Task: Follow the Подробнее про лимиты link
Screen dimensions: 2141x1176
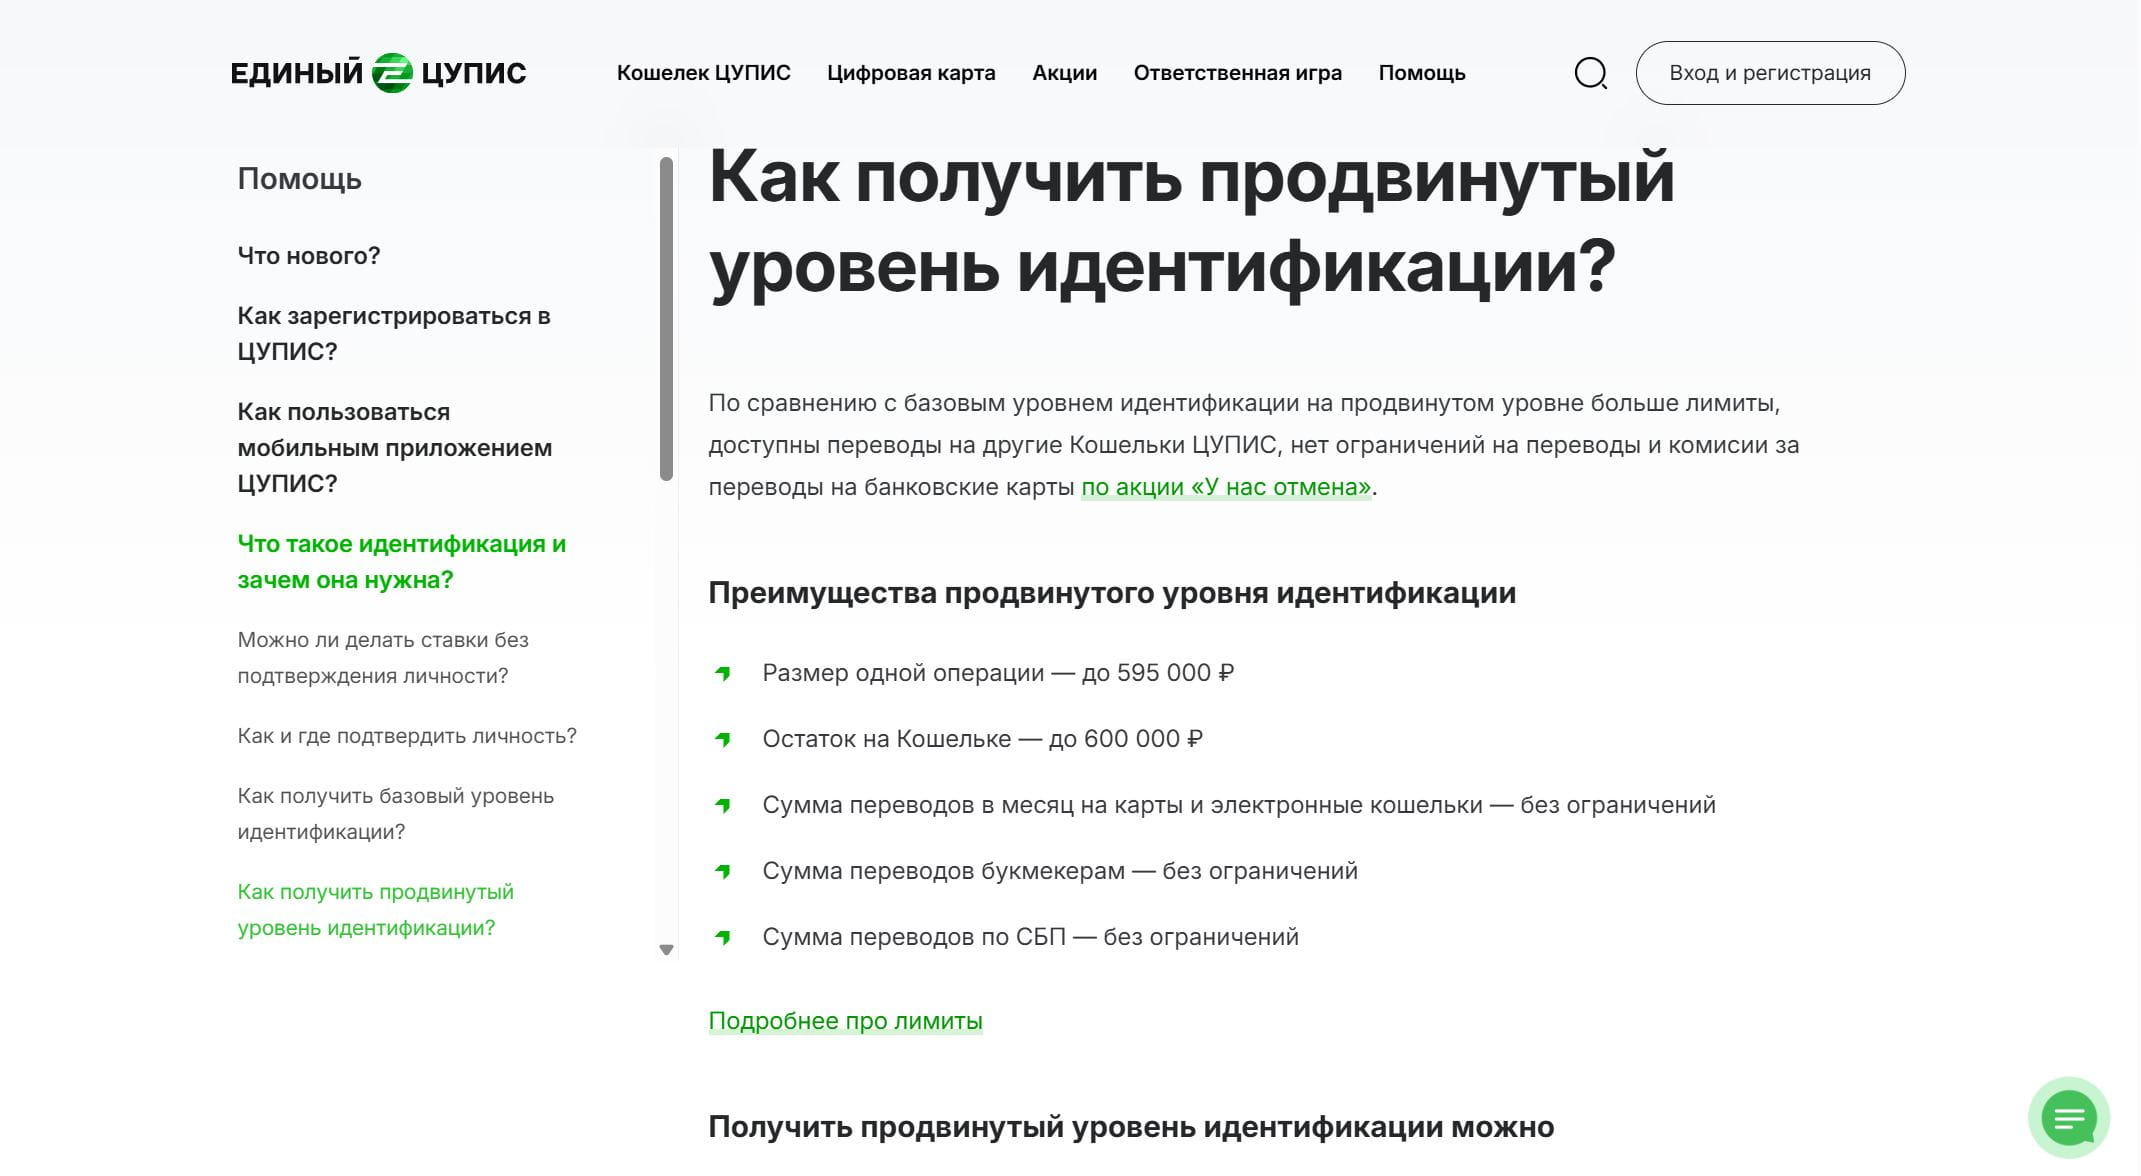Action: [x=845, y=1021]
